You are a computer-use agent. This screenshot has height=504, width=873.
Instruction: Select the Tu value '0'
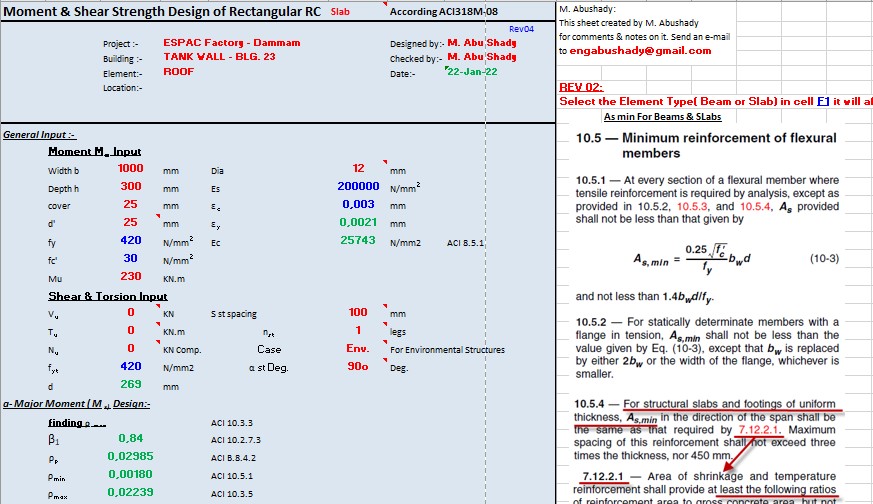(x=131, y=330)
